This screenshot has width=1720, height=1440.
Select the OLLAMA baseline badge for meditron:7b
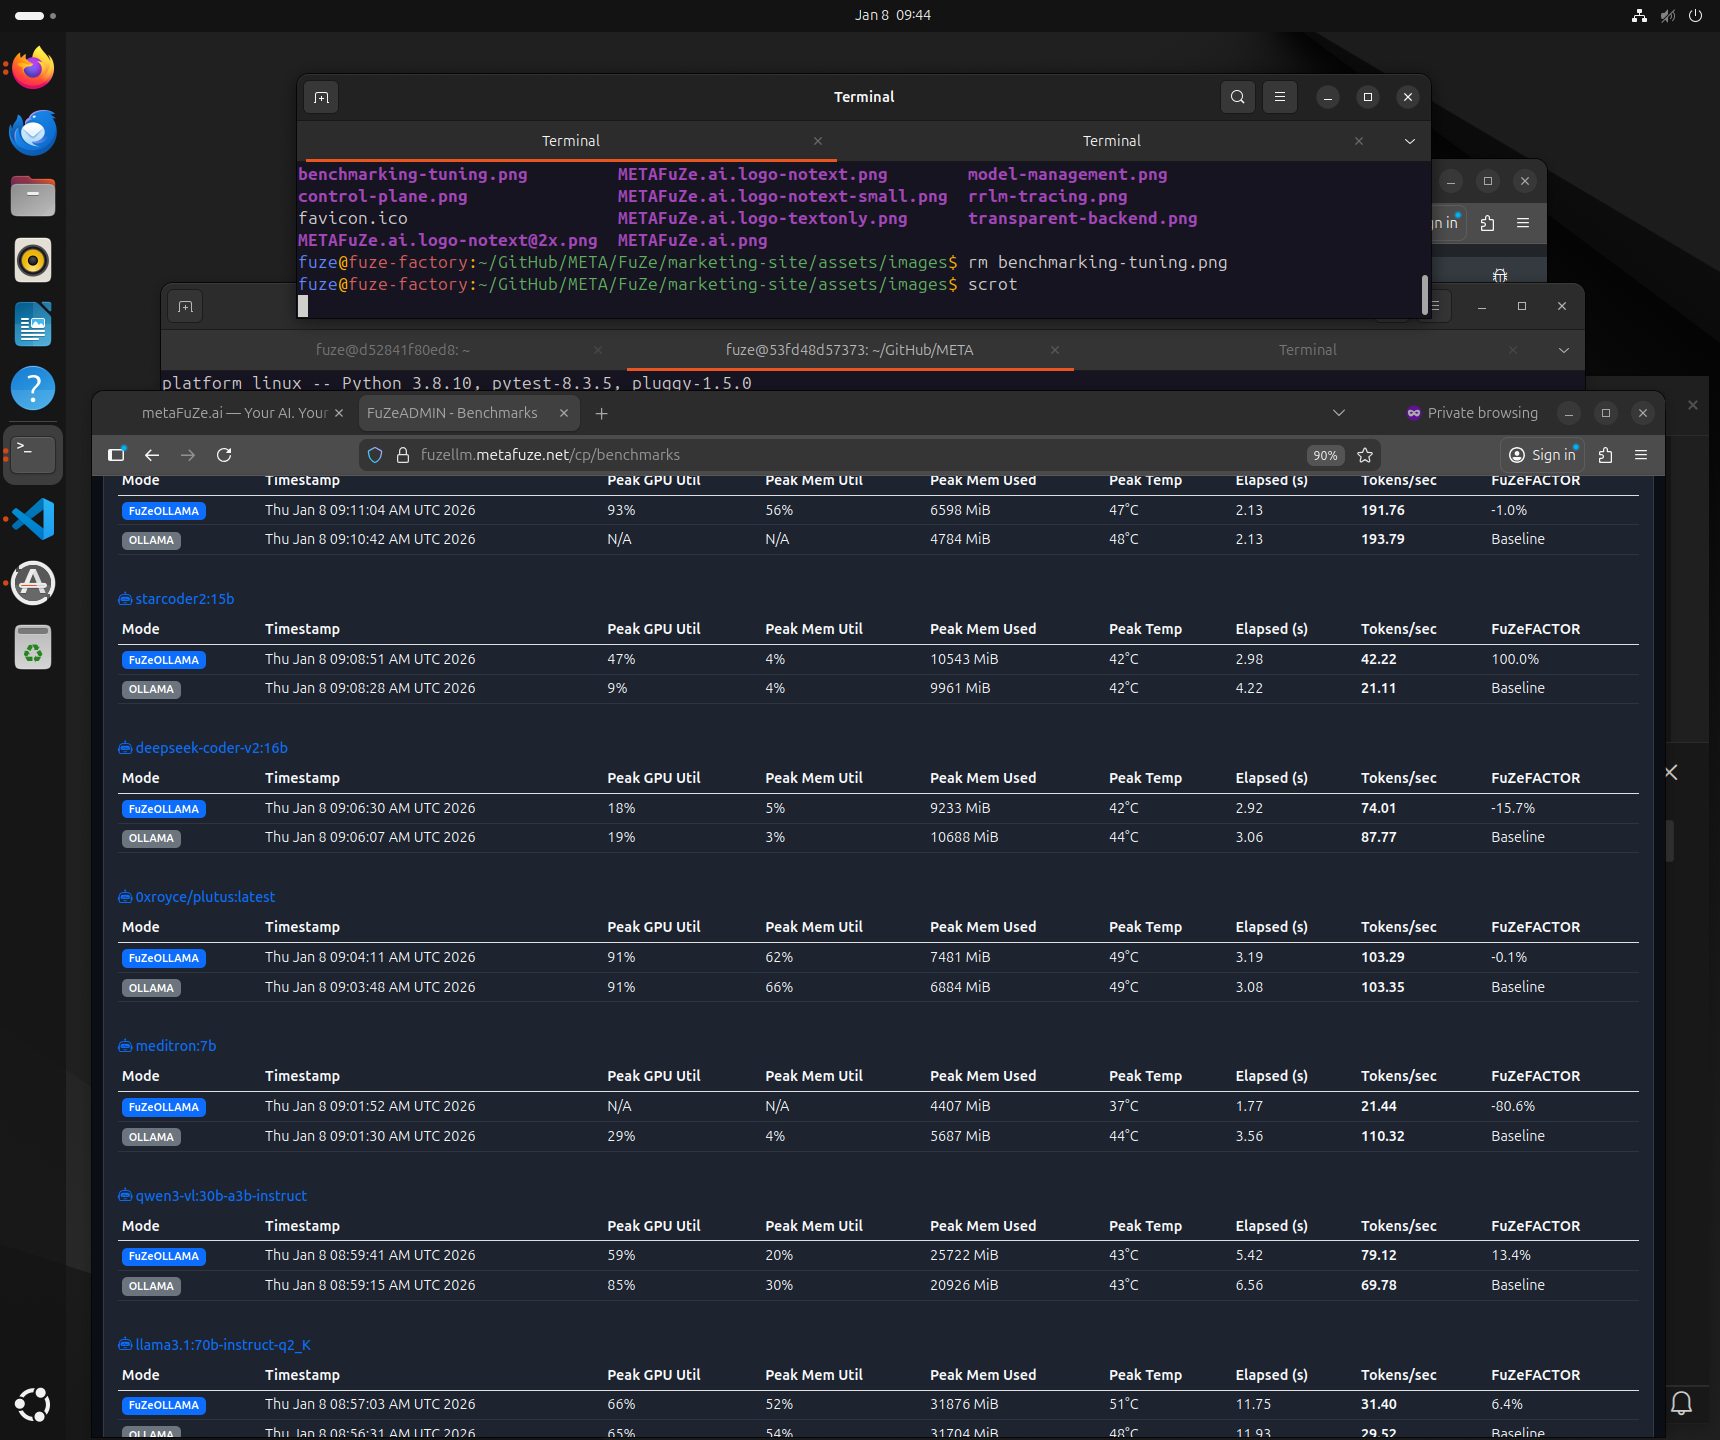point(151,1136)
